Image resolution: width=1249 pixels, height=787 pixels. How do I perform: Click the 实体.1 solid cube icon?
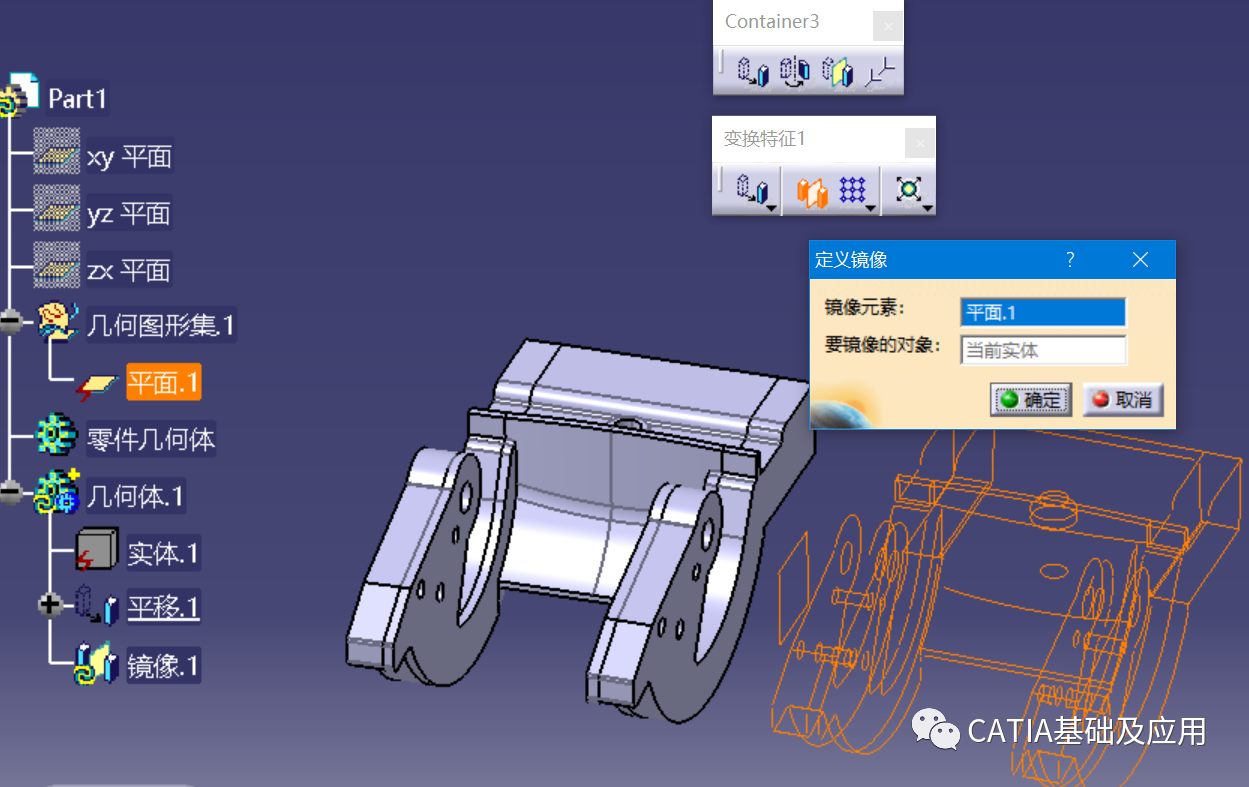coord(97,550)
